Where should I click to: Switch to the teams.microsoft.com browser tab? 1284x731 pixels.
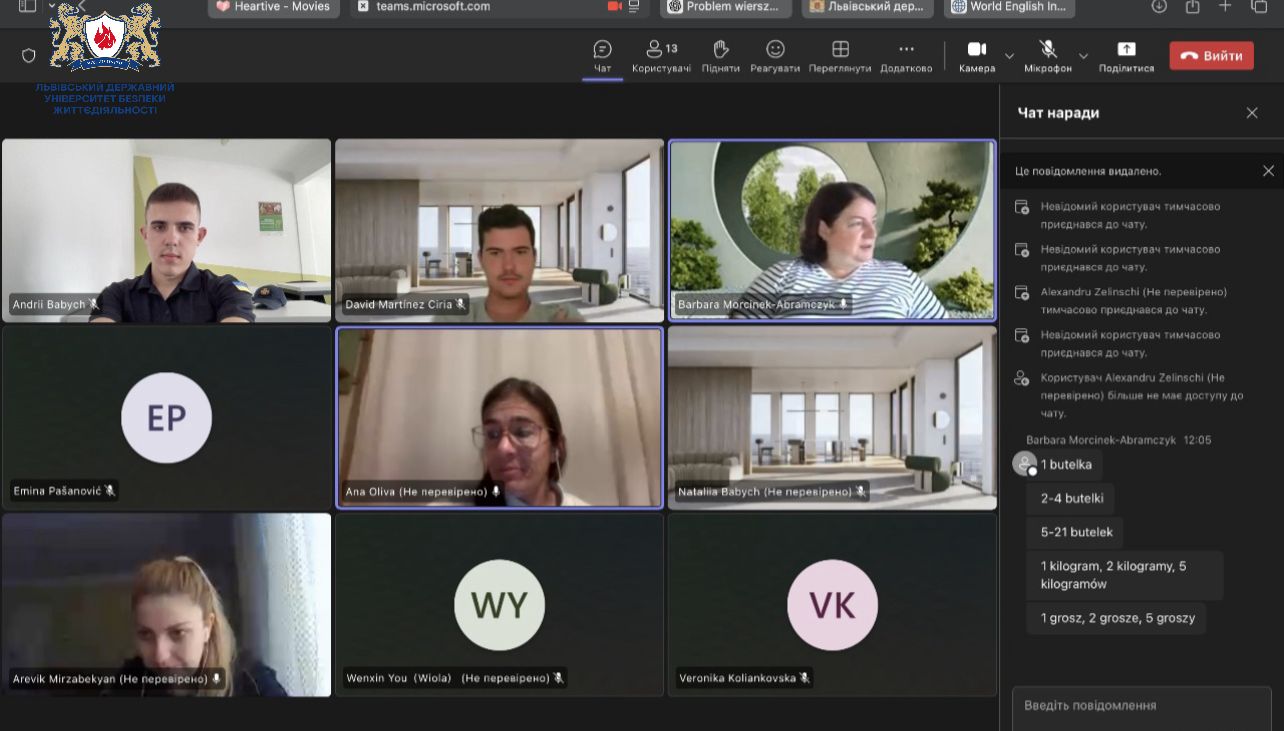pos(433,7)
